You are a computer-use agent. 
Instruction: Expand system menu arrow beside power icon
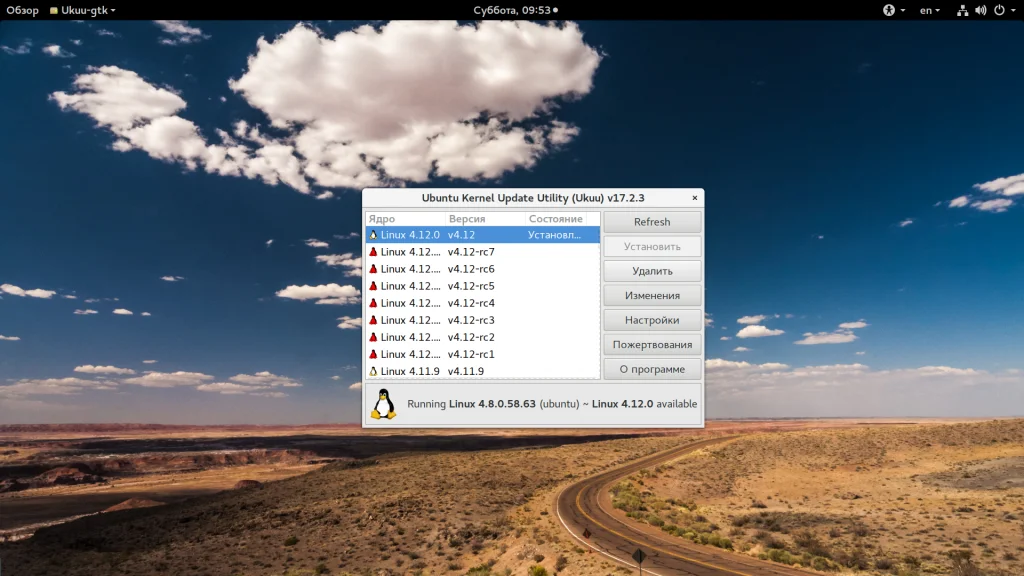(1014, 10)
